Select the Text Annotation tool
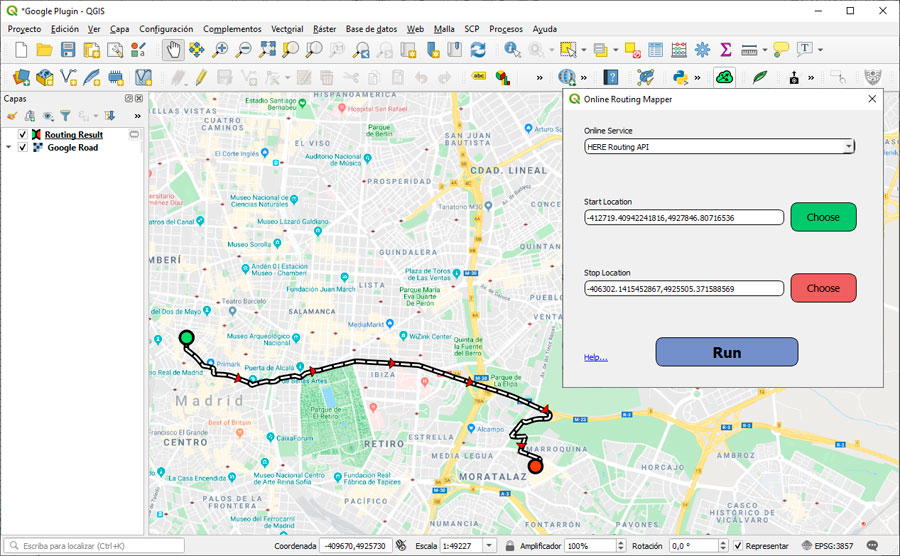This screenshot has width=900, height=556. (805, 49)
